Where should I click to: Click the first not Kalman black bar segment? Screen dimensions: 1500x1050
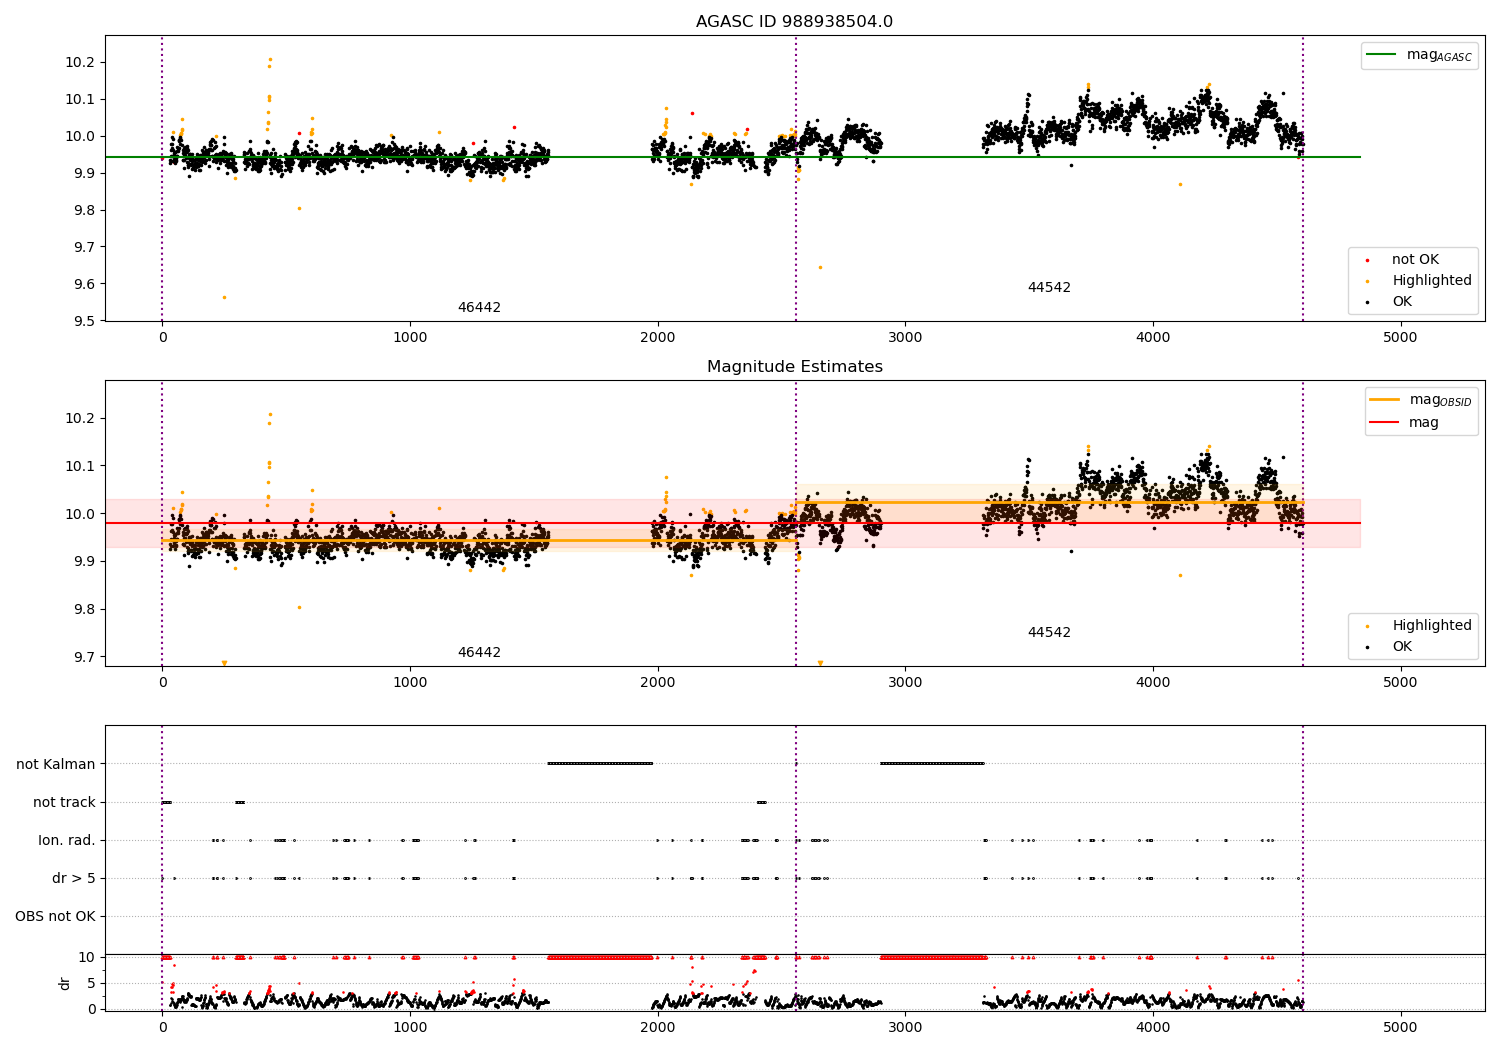tap(600, 764)
